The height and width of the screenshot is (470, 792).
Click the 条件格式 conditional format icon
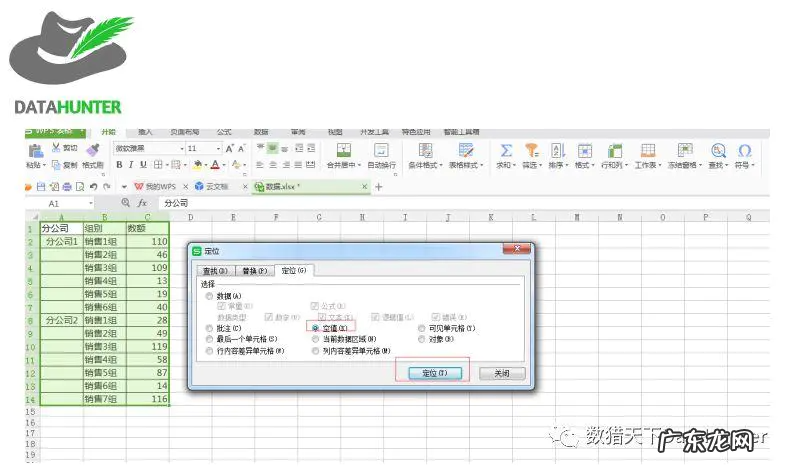(x=425, y=150)
